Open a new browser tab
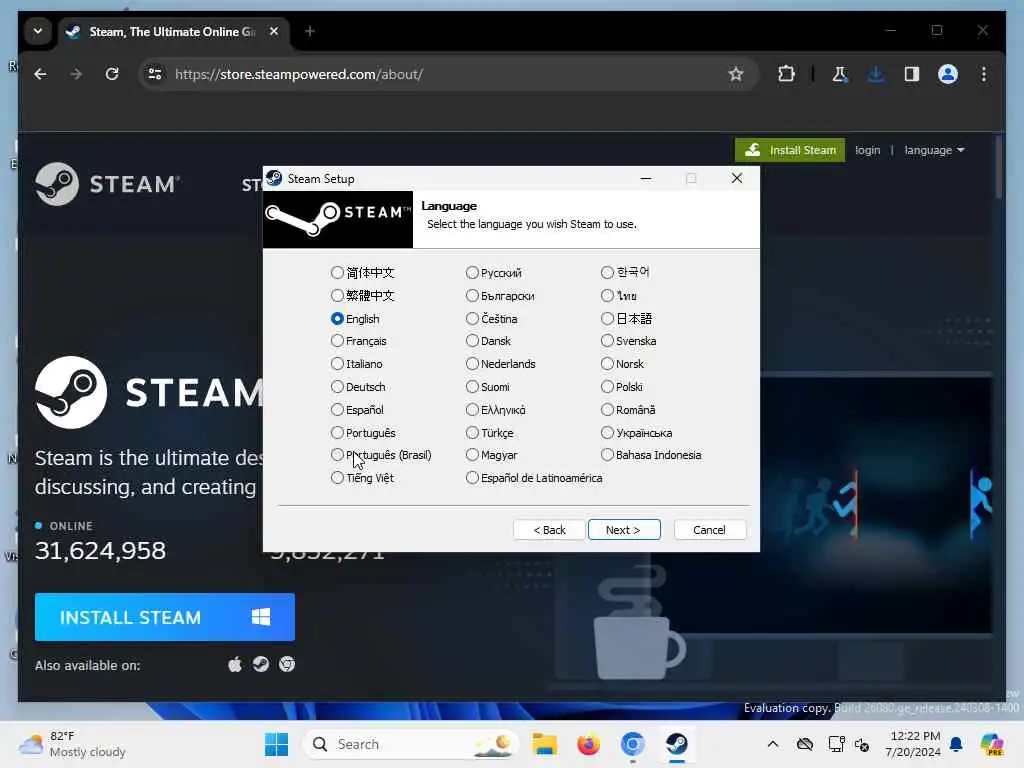 pyautogui.click(x=310, y=31)
